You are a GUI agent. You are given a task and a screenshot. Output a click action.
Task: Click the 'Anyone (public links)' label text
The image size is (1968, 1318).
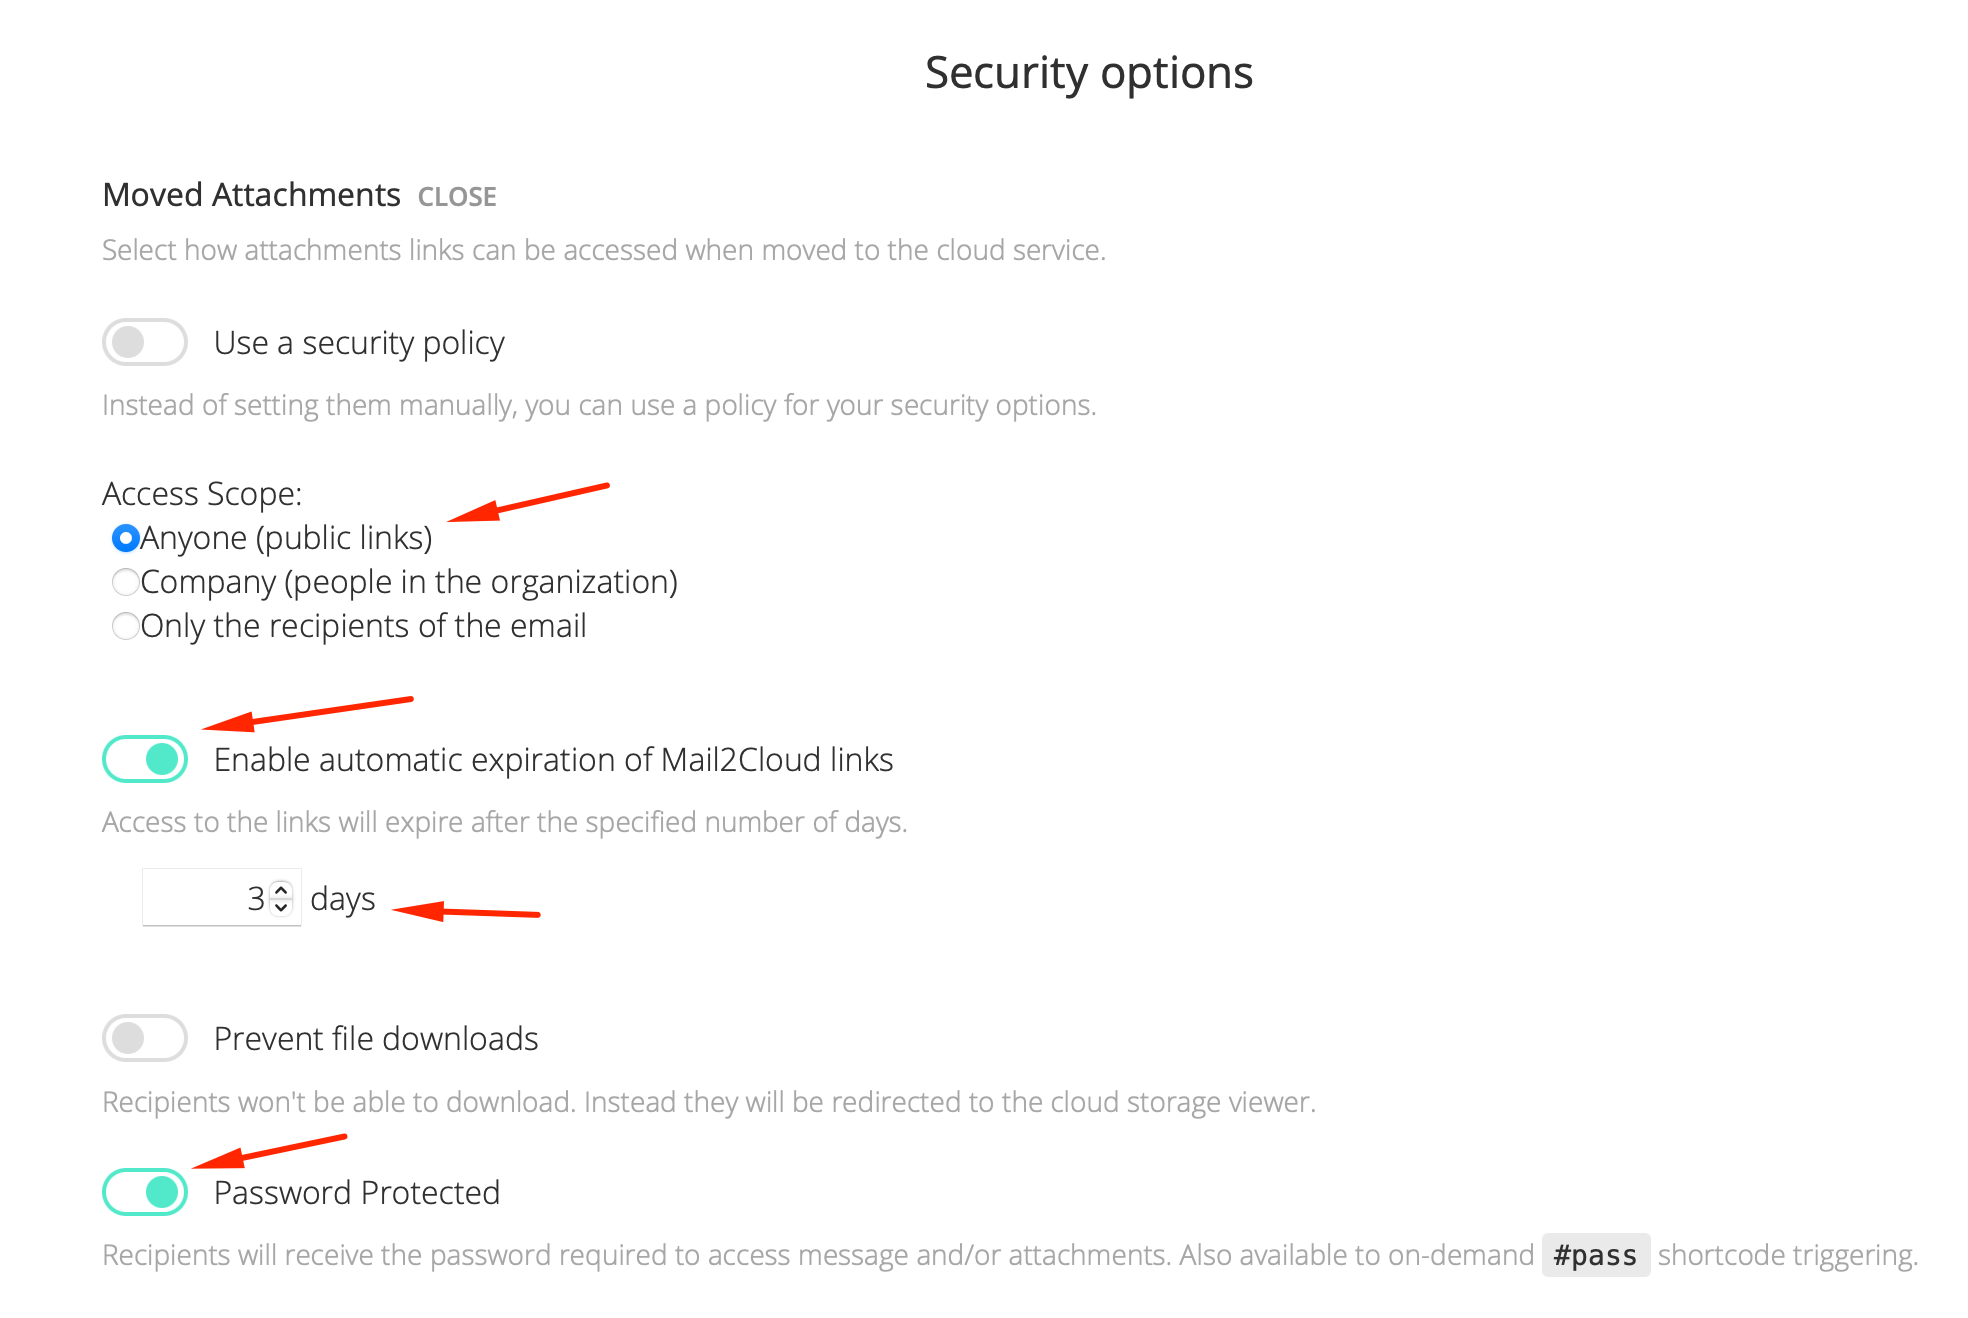pos(286,538)
